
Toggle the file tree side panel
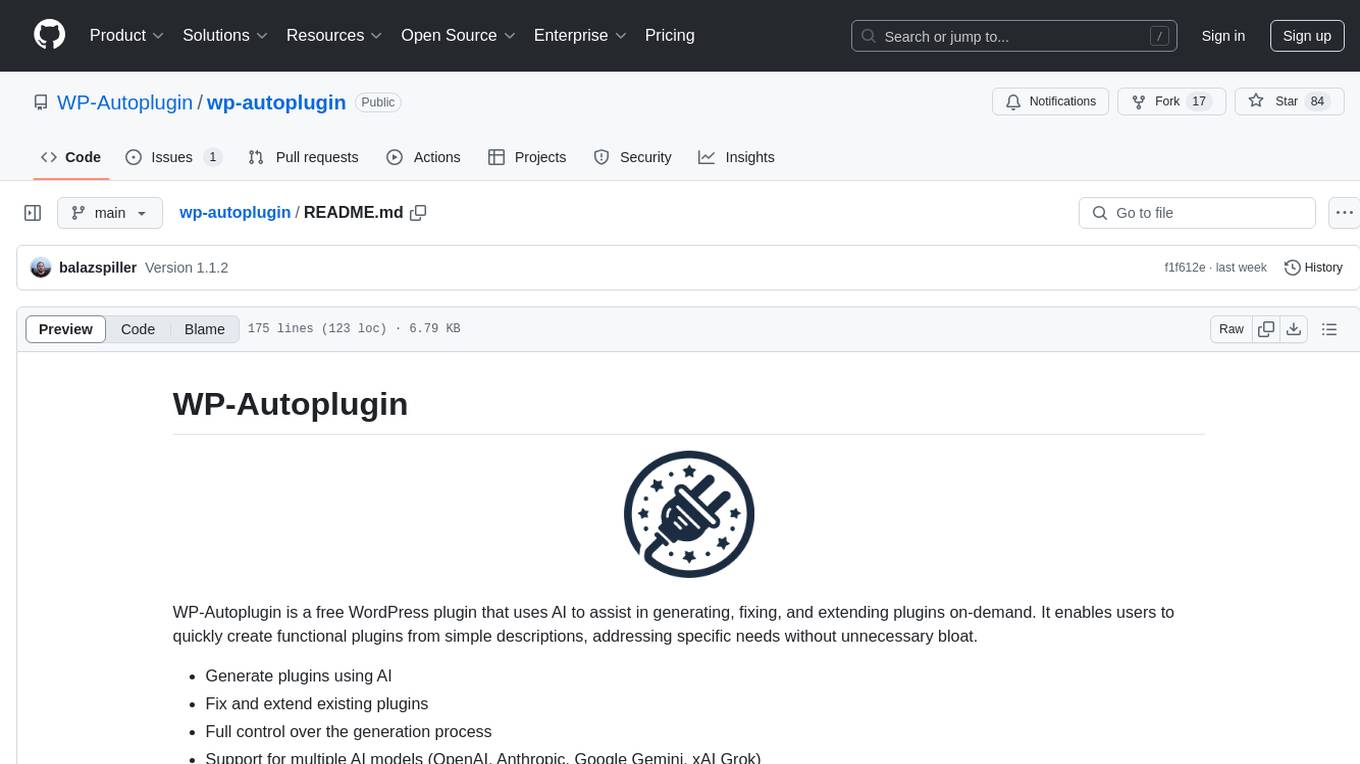tap(33, 213)
